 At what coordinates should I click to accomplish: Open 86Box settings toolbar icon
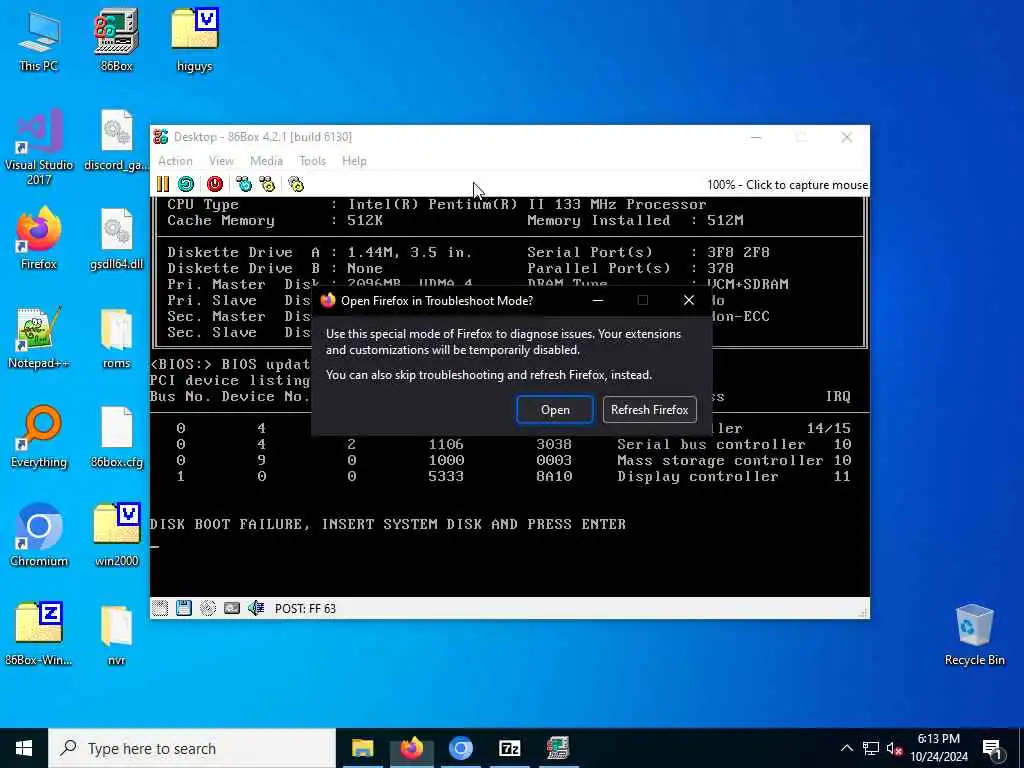click(x=296, y=184)
